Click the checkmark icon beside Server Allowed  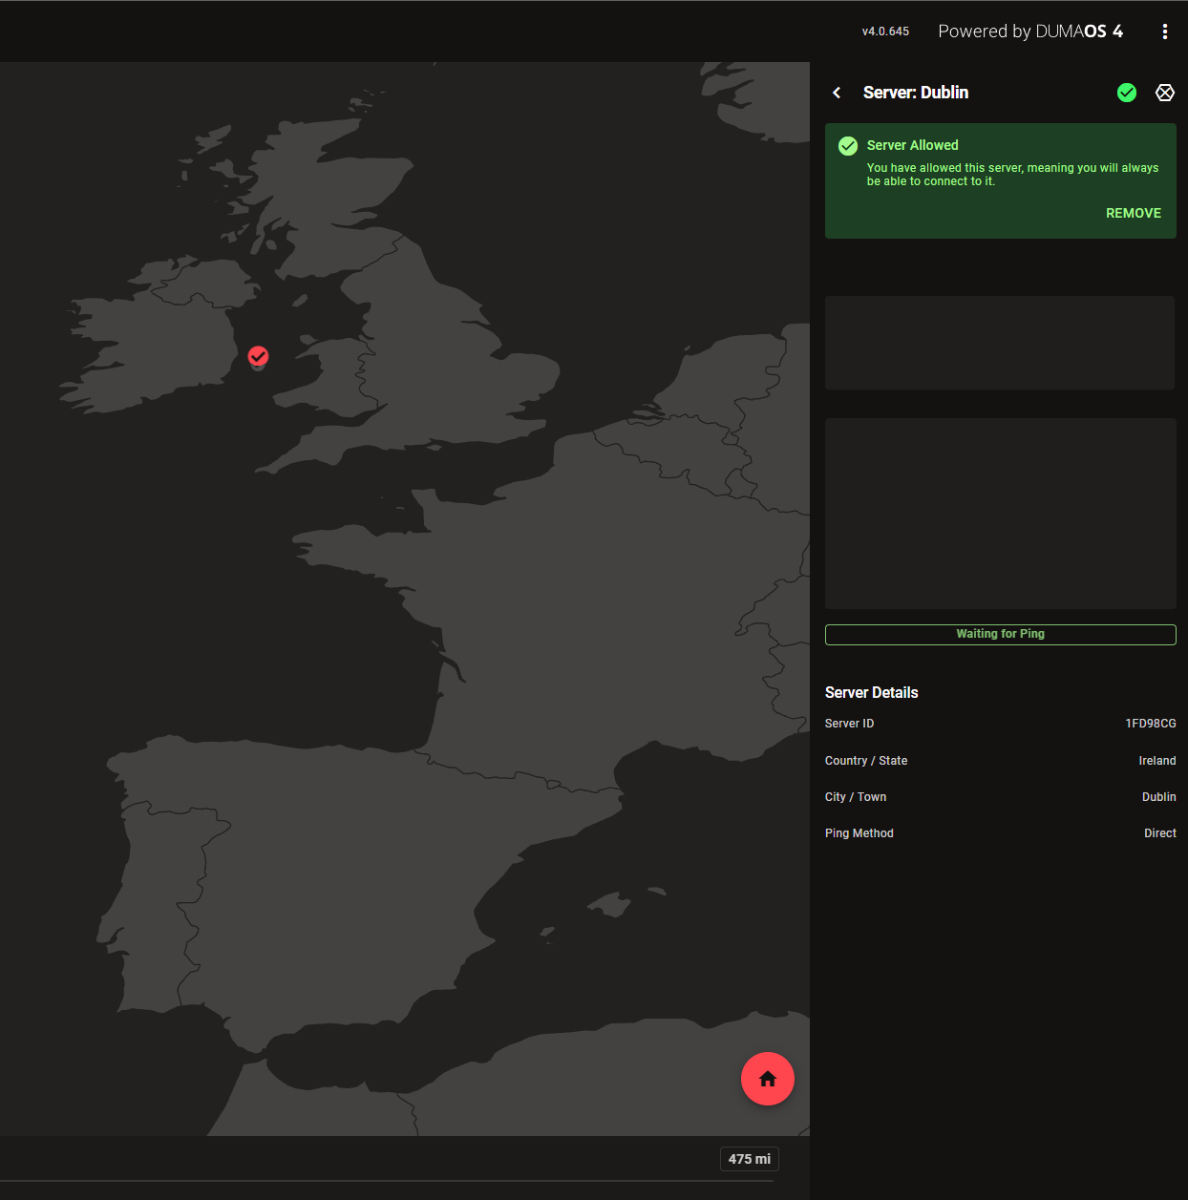click(x=848, y=146)
